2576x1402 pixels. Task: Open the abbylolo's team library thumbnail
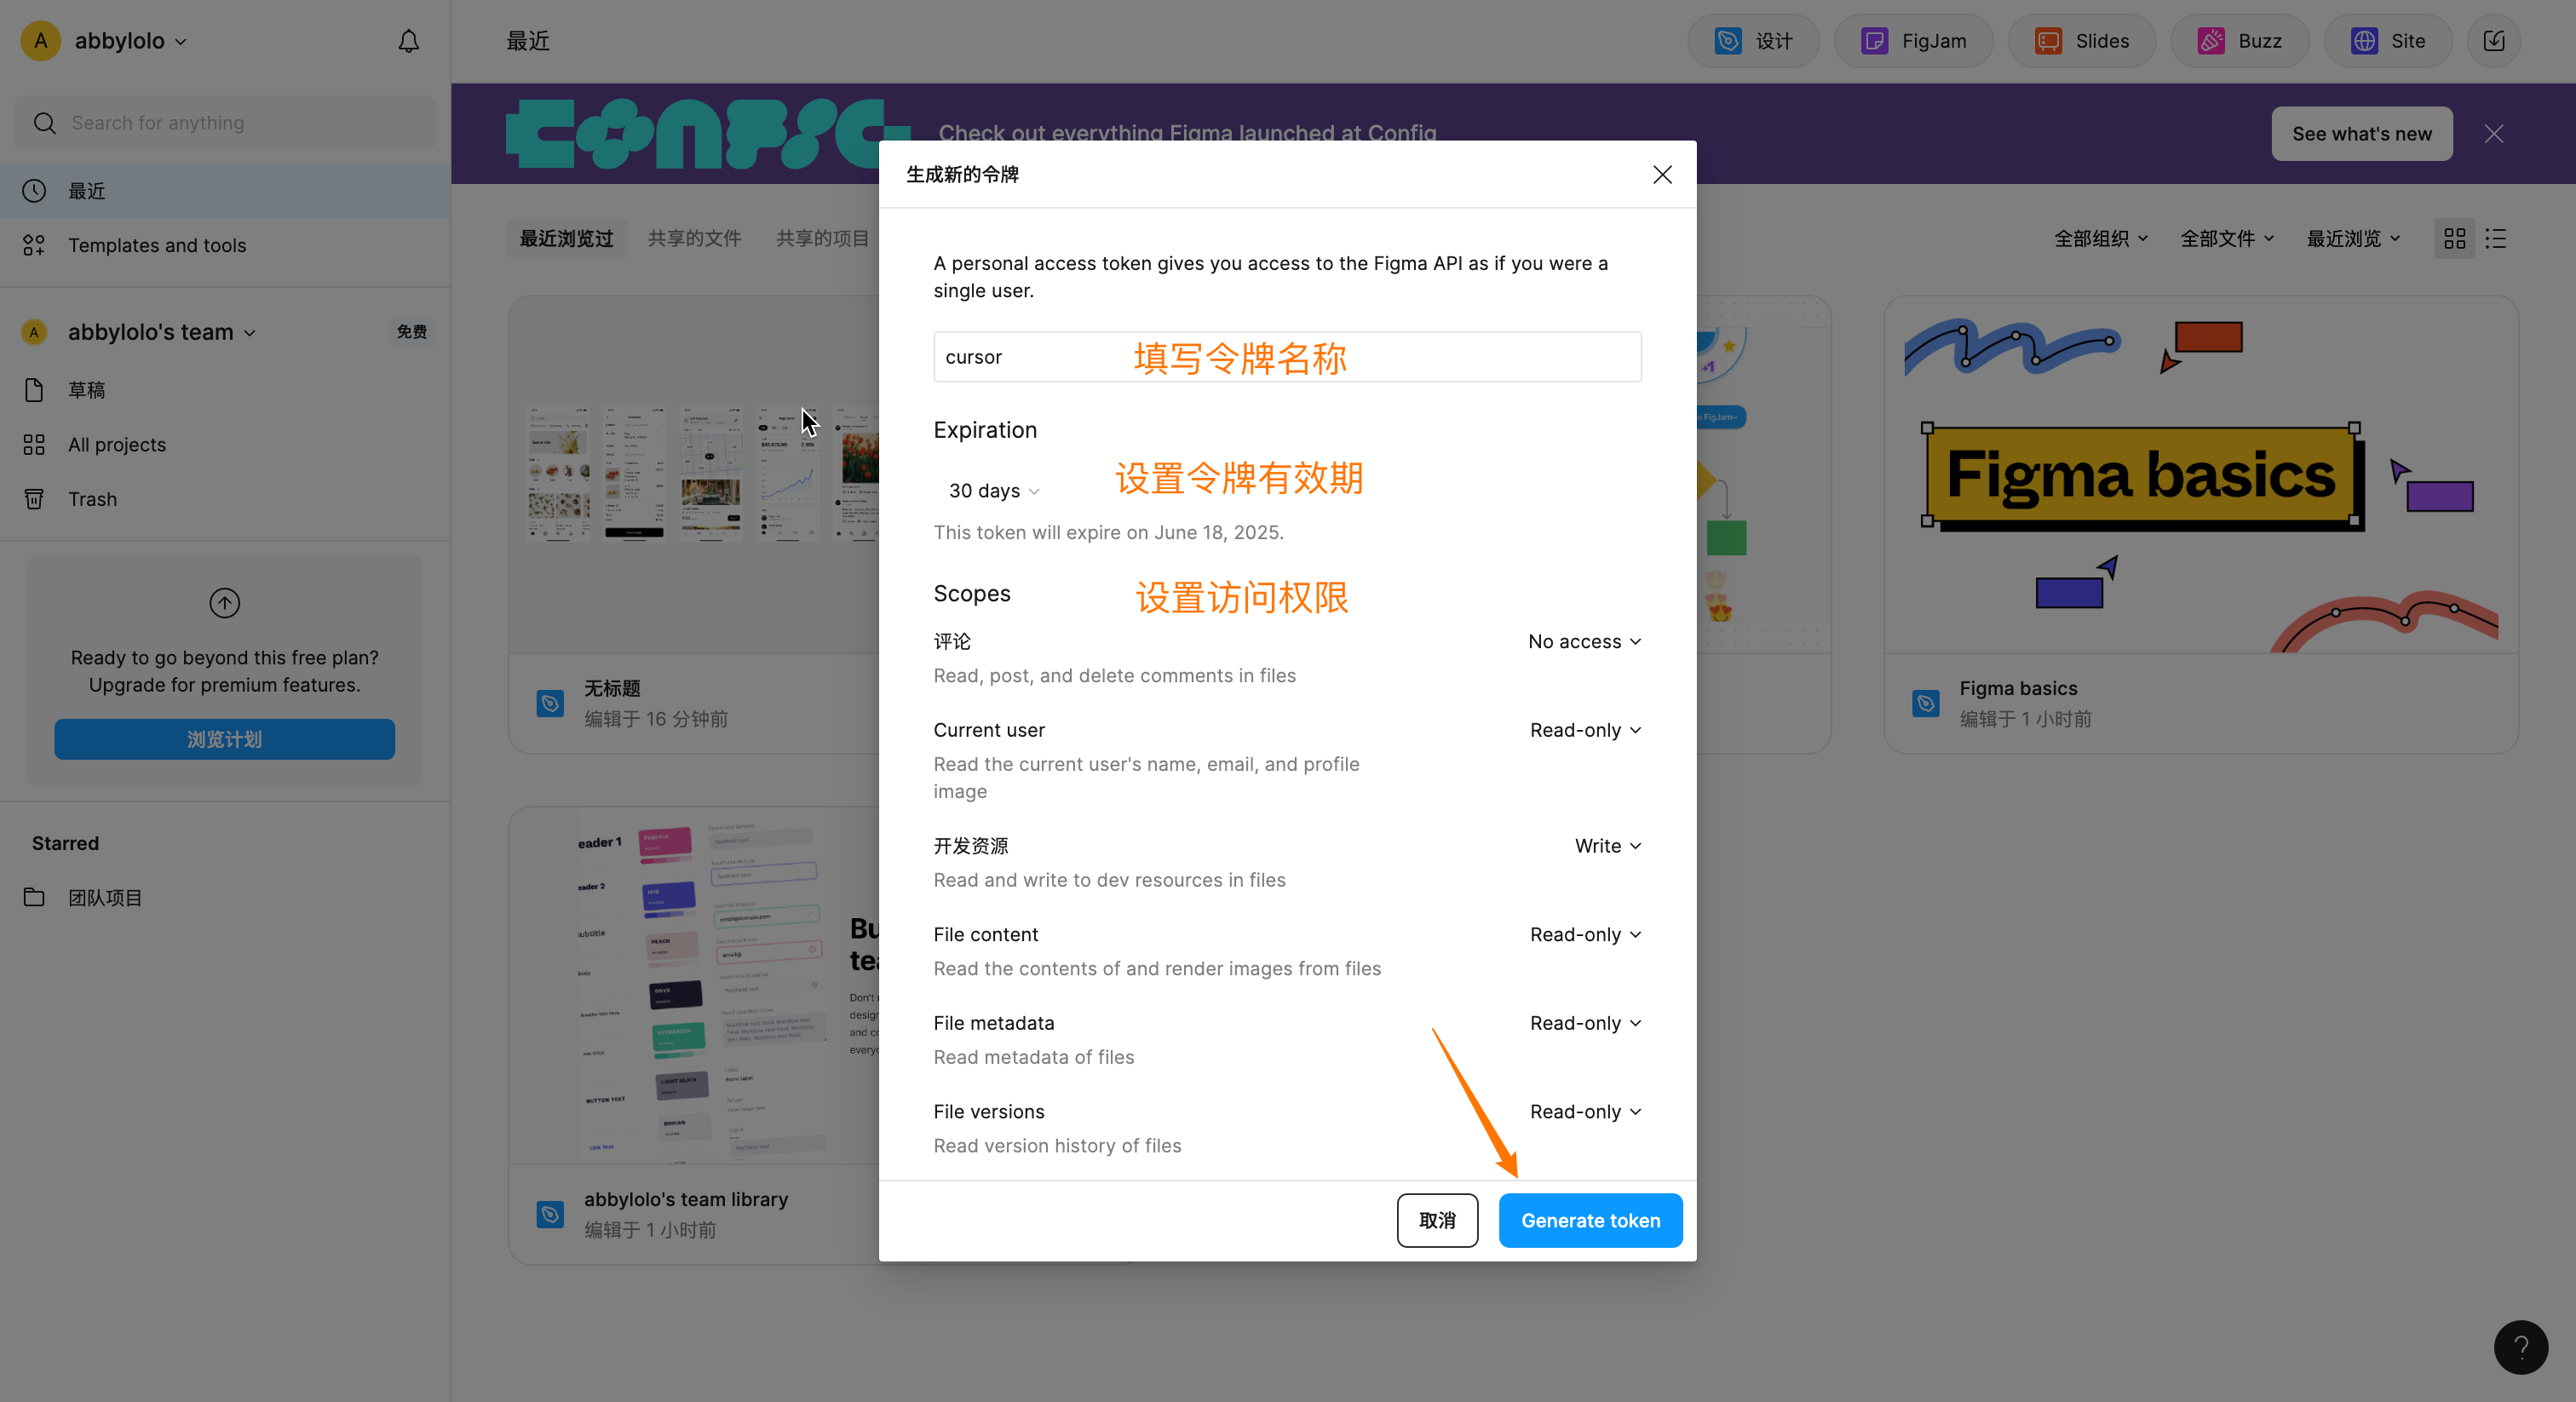click(x=694, y=986)
